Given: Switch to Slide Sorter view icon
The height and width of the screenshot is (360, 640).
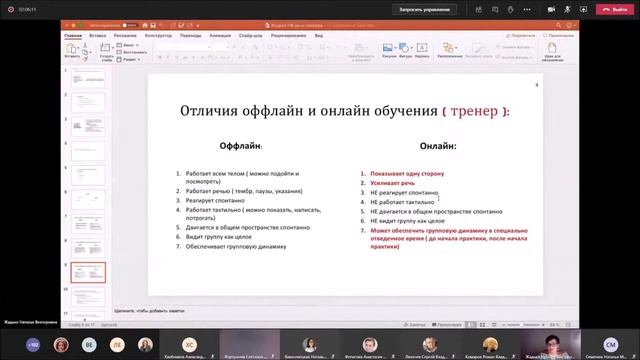Looking at the screenshot, I should pyautogui.click(x=482, y=325).
